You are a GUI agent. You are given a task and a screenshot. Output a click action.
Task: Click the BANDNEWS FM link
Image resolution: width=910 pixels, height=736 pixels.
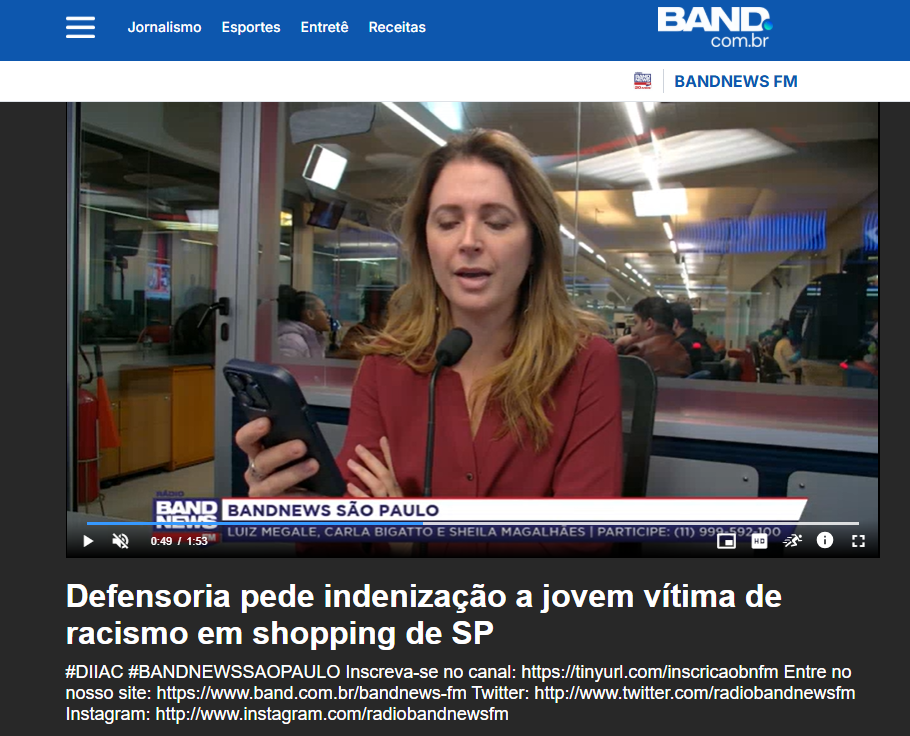coord(736,81)
